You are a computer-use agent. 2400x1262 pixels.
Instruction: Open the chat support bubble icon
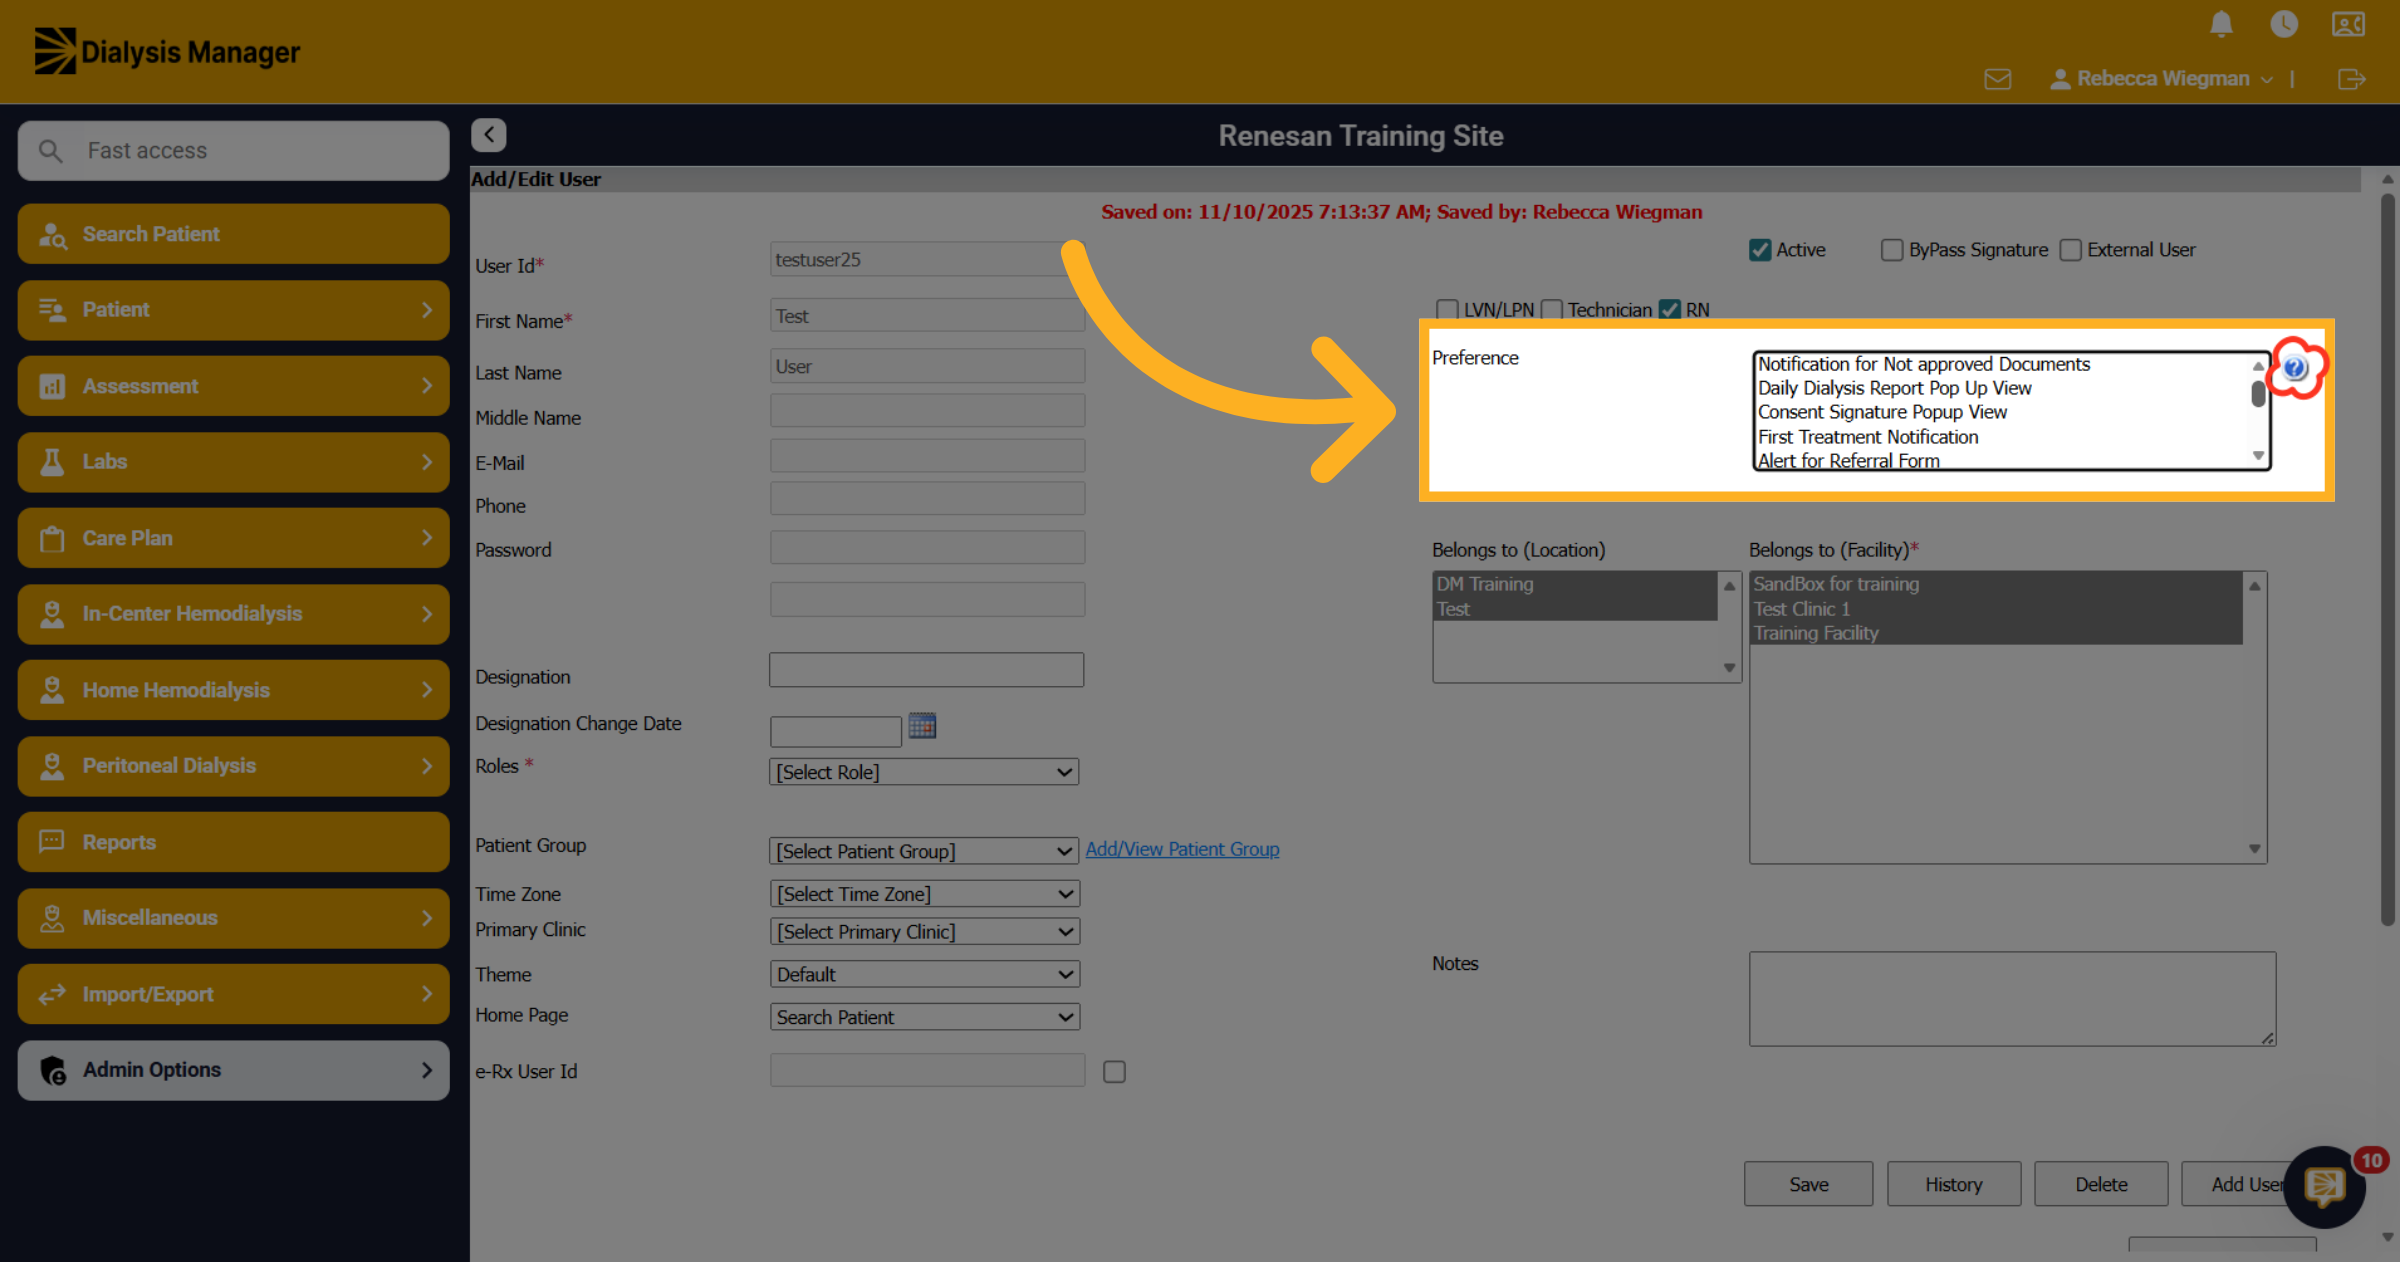pyautogui.click(x=2325, y=1187)
